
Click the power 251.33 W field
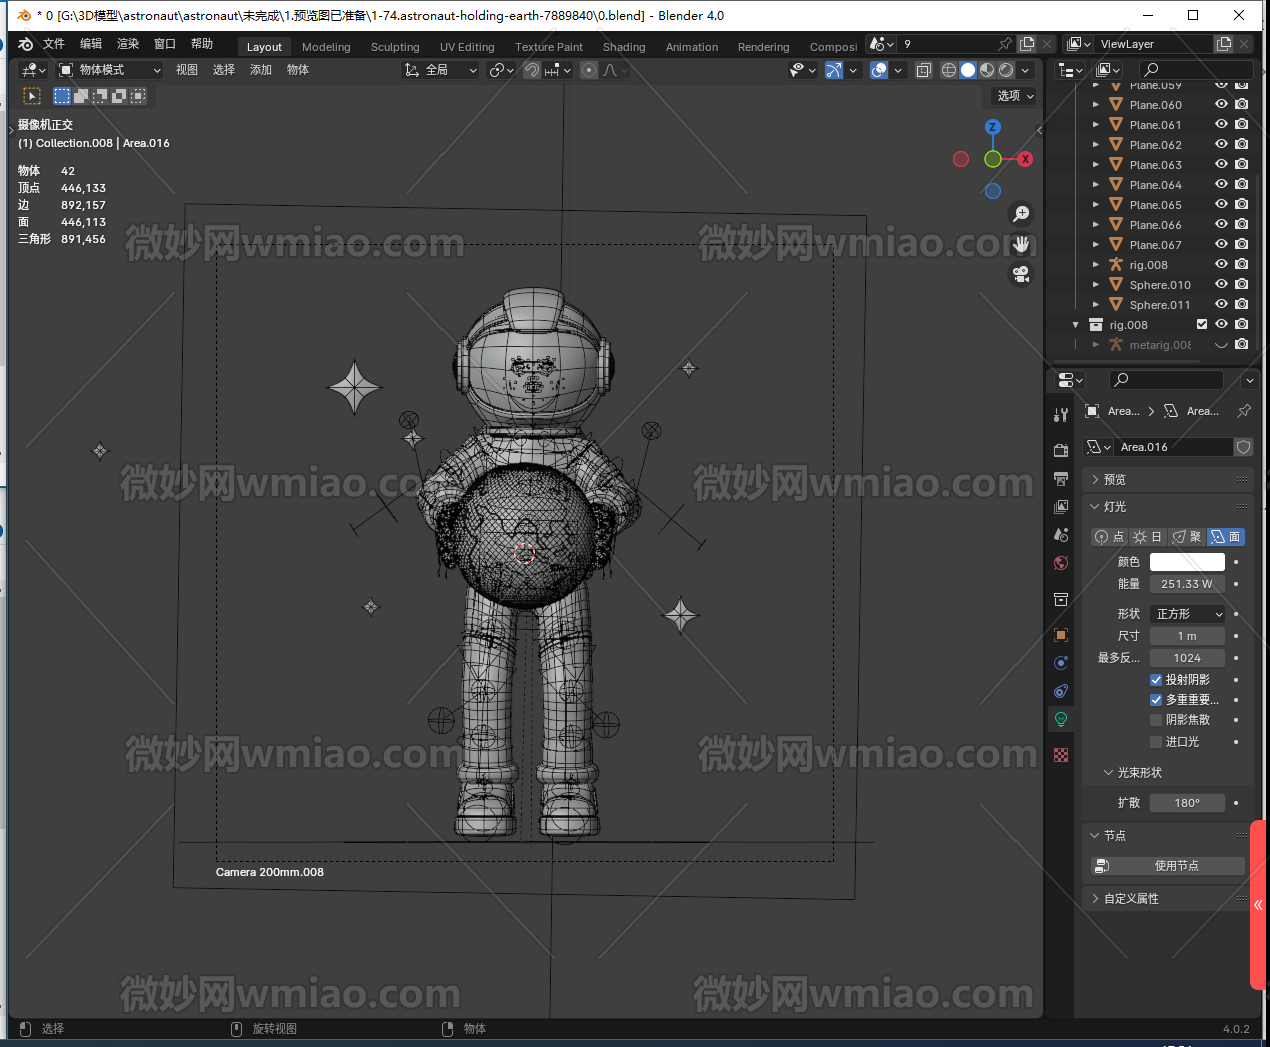1187,584
